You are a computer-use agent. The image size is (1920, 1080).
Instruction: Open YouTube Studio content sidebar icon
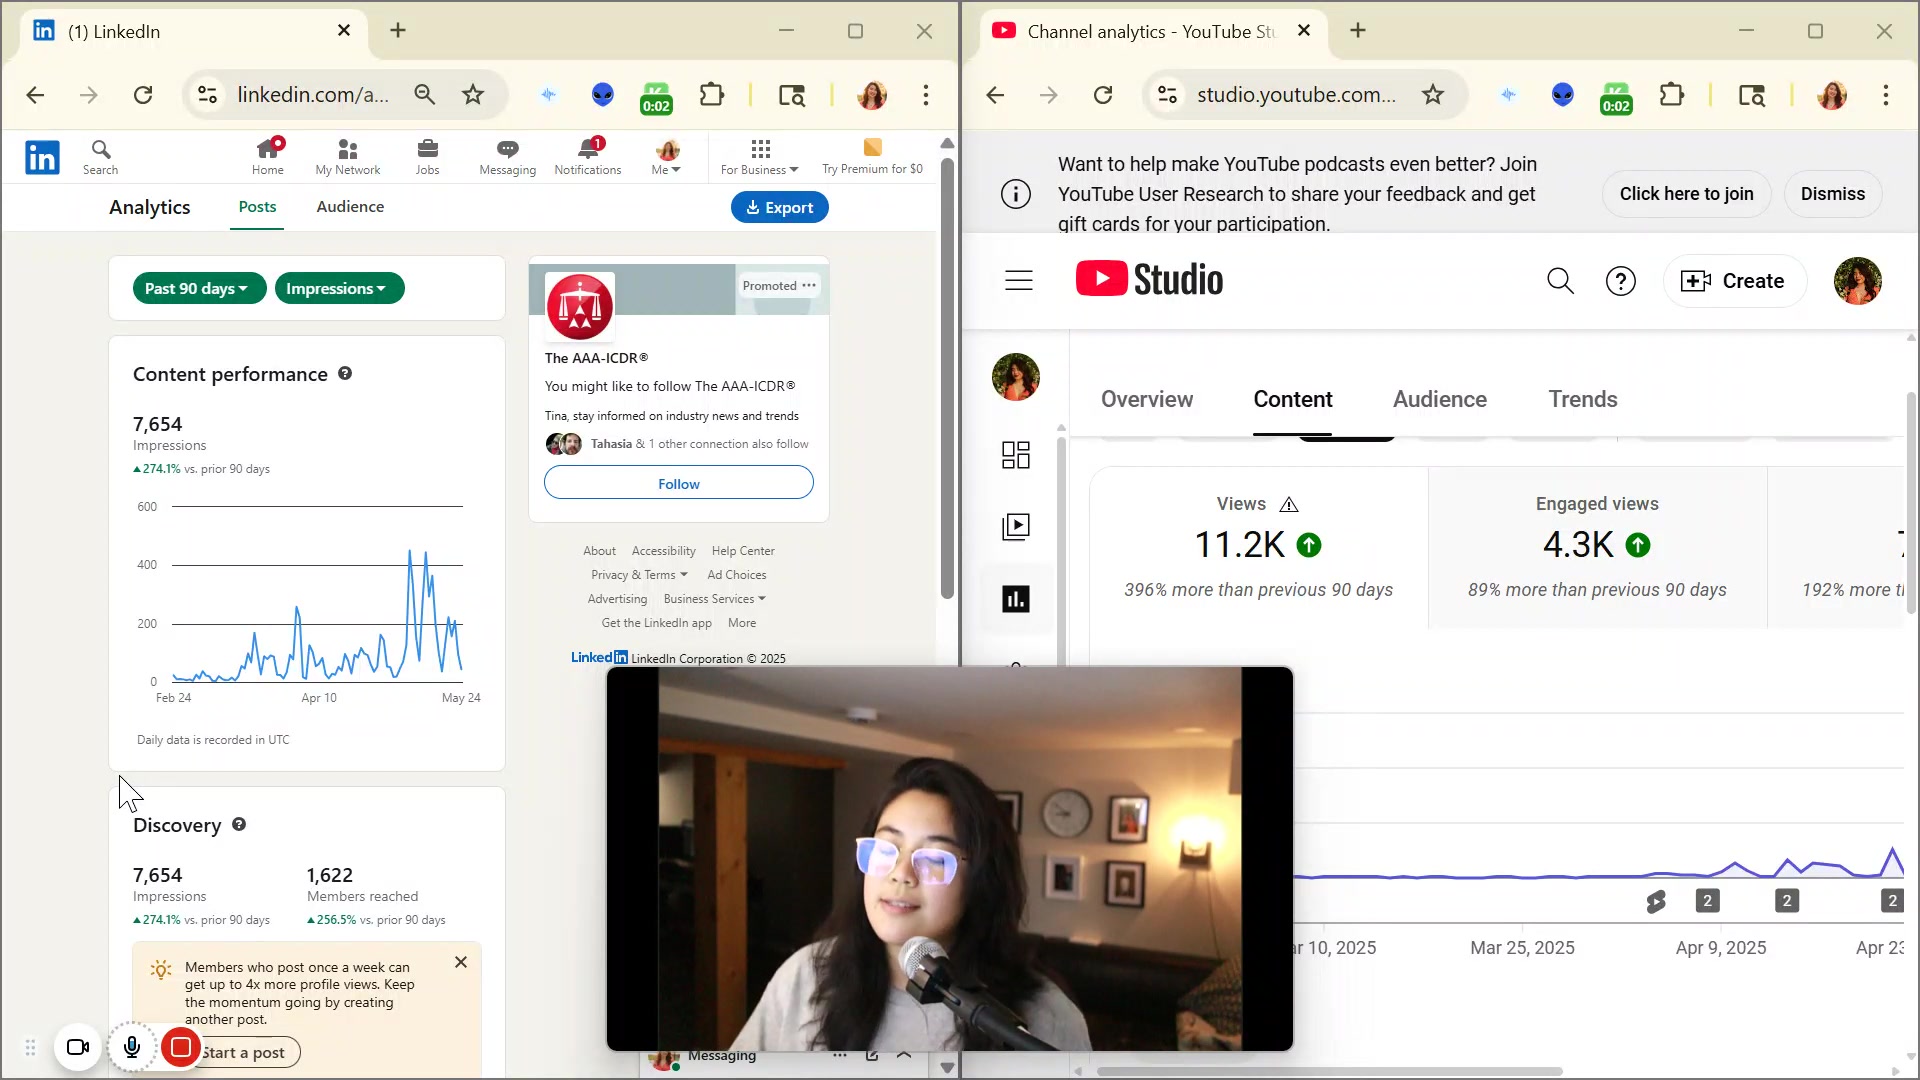pyautogui.click(x=1016, y=527)
